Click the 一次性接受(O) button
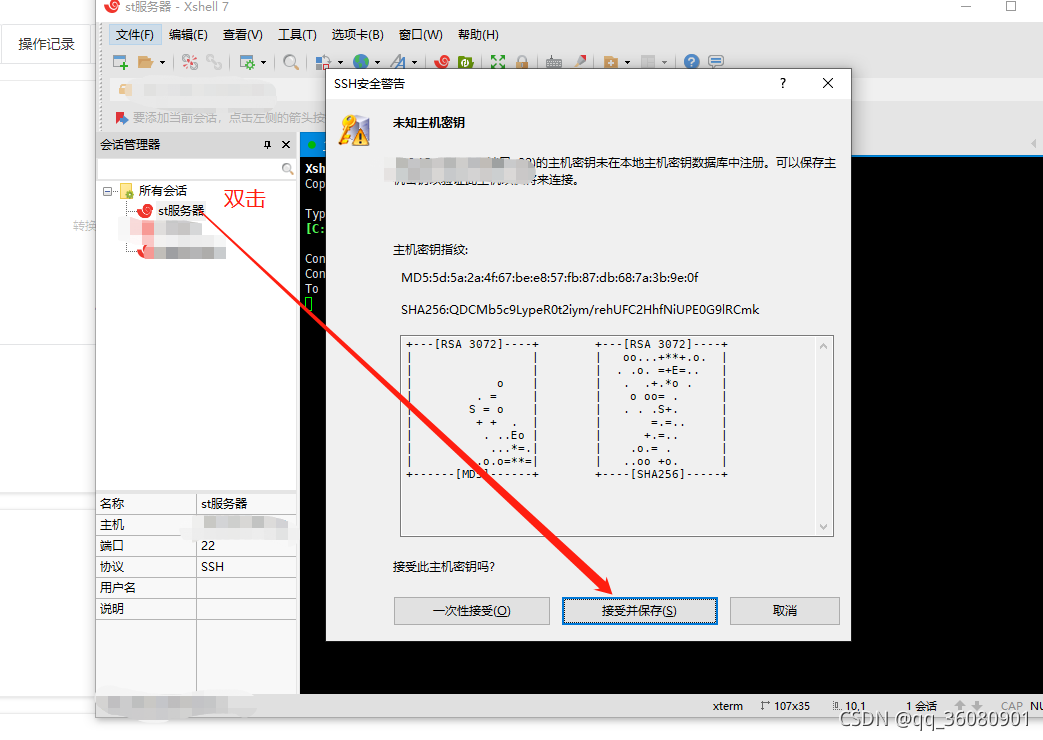 click(472, 611)
